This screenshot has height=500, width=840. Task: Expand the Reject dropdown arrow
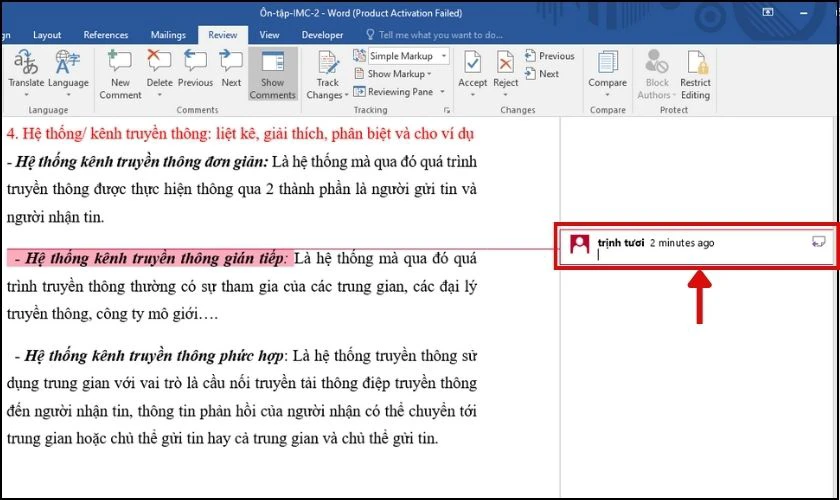pos(505,95)
